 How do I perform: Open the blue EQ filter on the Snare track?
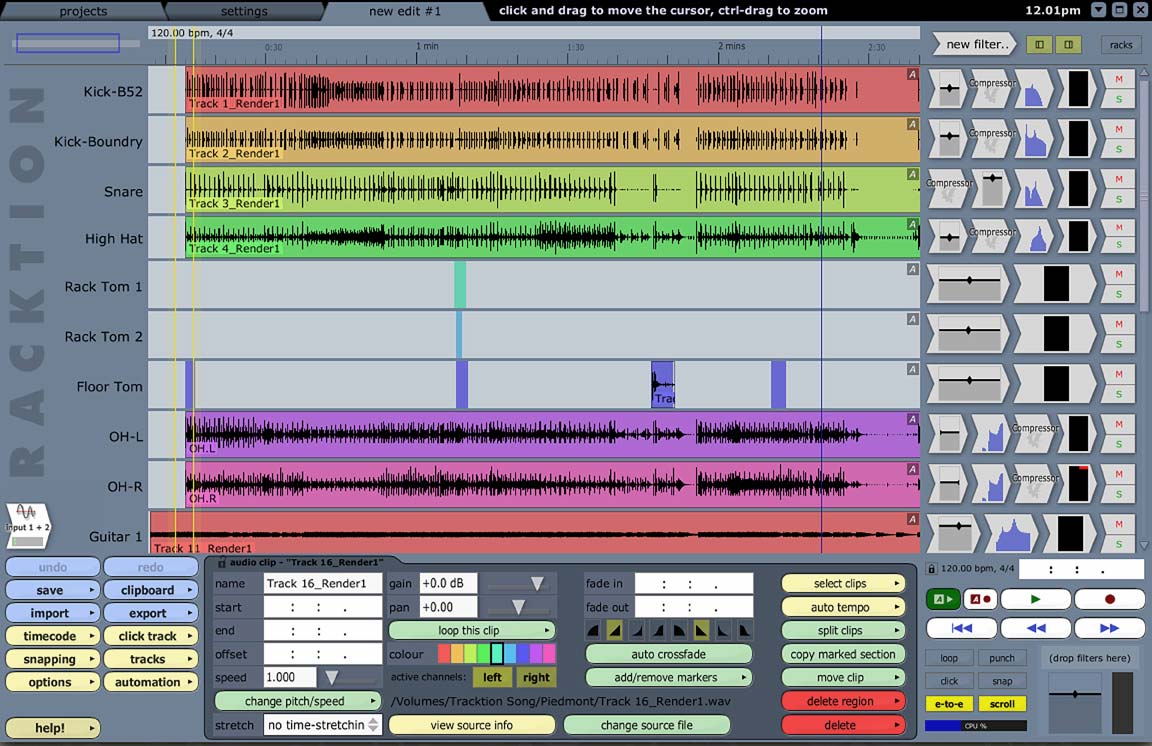click(x=1034, y=188)
